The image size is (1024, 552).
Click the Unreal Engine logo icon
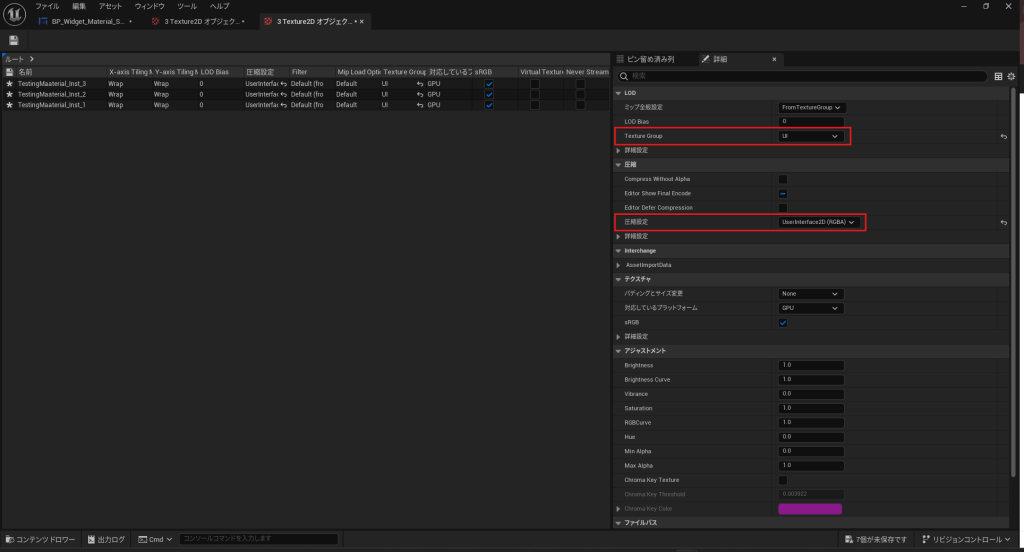point(13,13)
